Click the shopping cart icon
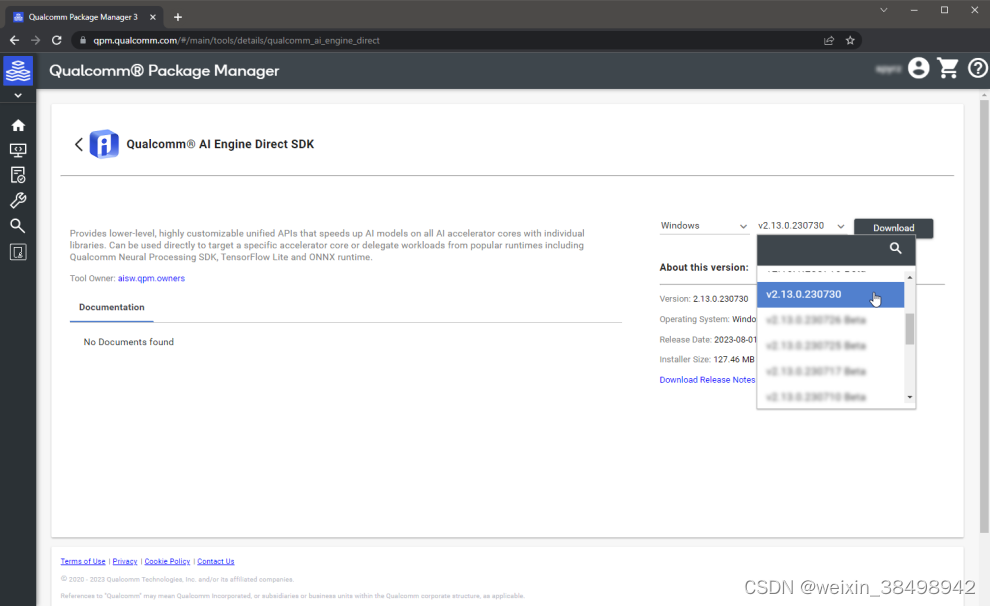Screen dimensions: 990x606 948,68
